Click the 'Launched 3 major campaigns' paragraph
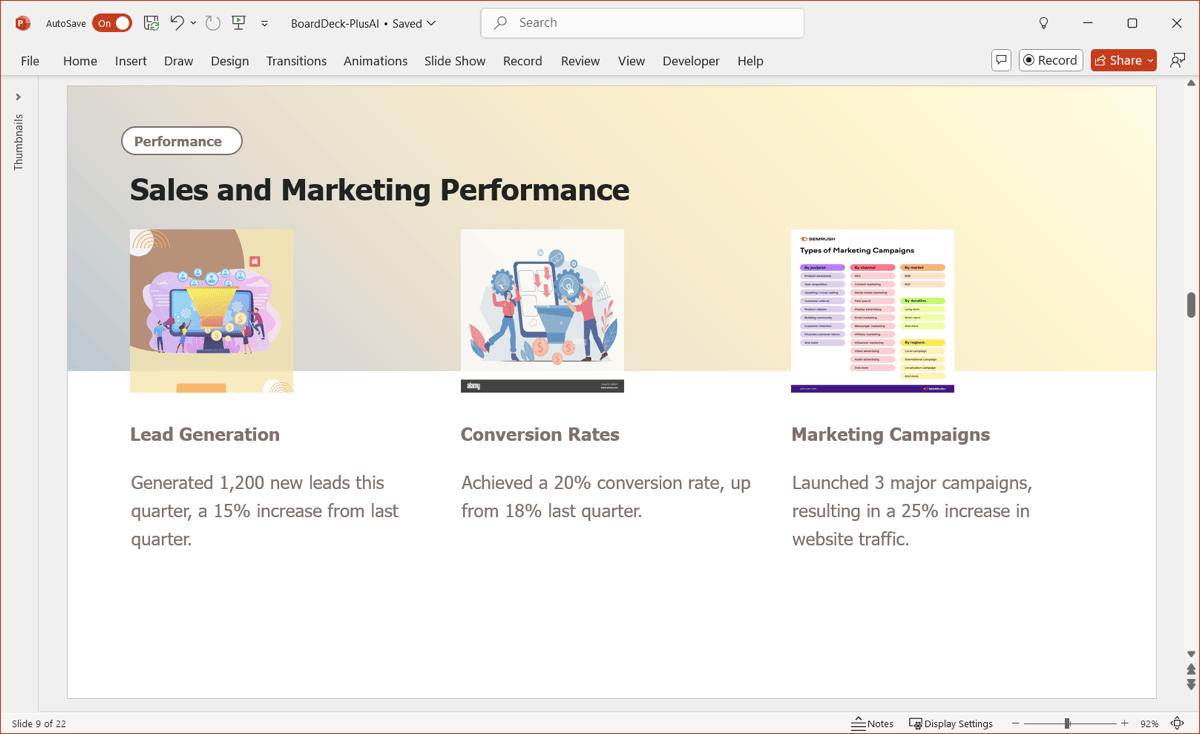This screenshot has height=734, width=1200. click(911, 511)
